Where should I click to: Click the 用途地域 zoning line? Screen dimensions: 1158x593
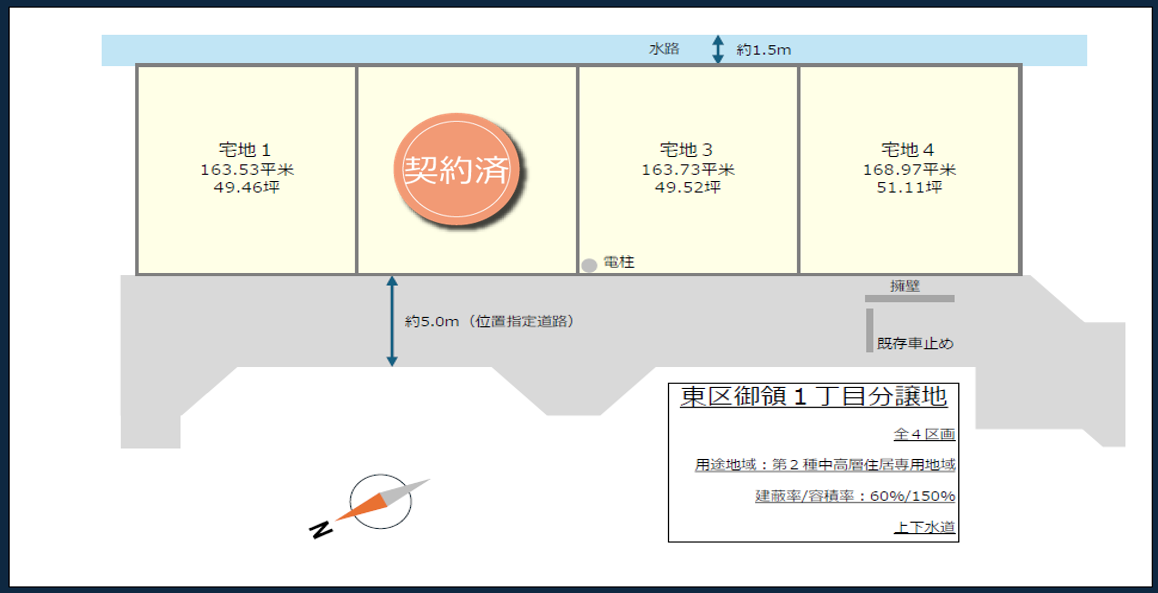coord(825,465)
